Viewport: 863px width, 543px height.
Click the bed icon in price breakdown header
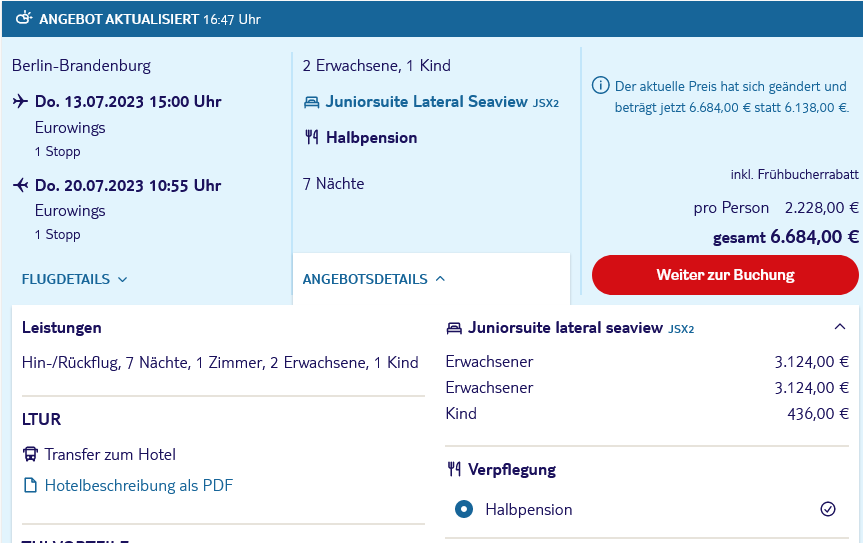point(454,328)
